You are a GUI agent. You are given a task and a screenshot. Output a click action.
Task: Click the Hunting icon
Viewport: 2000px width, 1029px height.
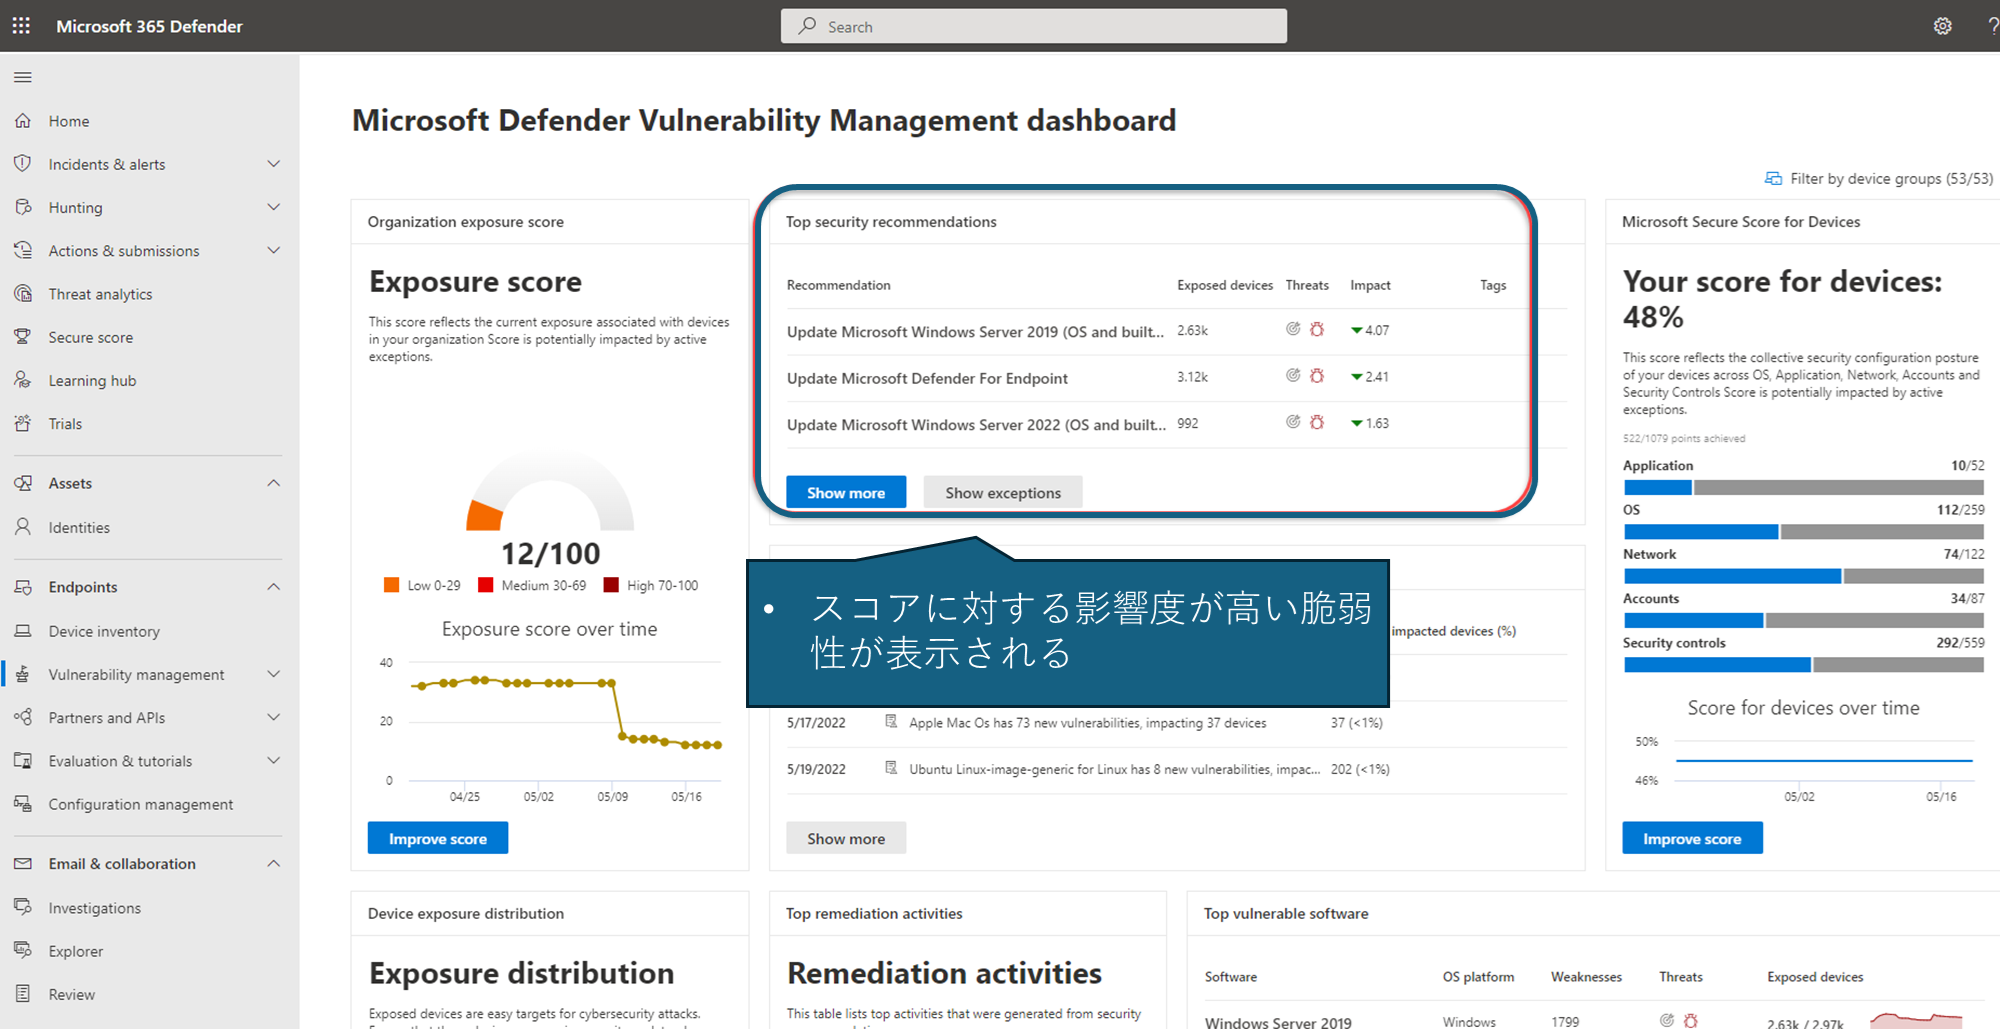[x=23, y=207]
